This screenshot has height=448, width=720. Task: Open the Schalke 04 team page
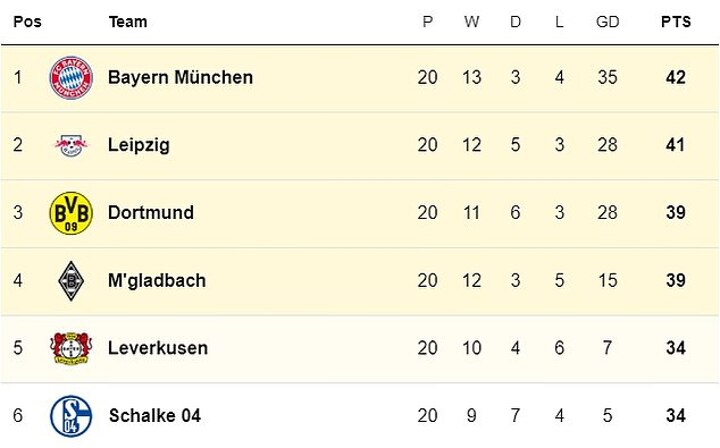(x=154, y=415)
